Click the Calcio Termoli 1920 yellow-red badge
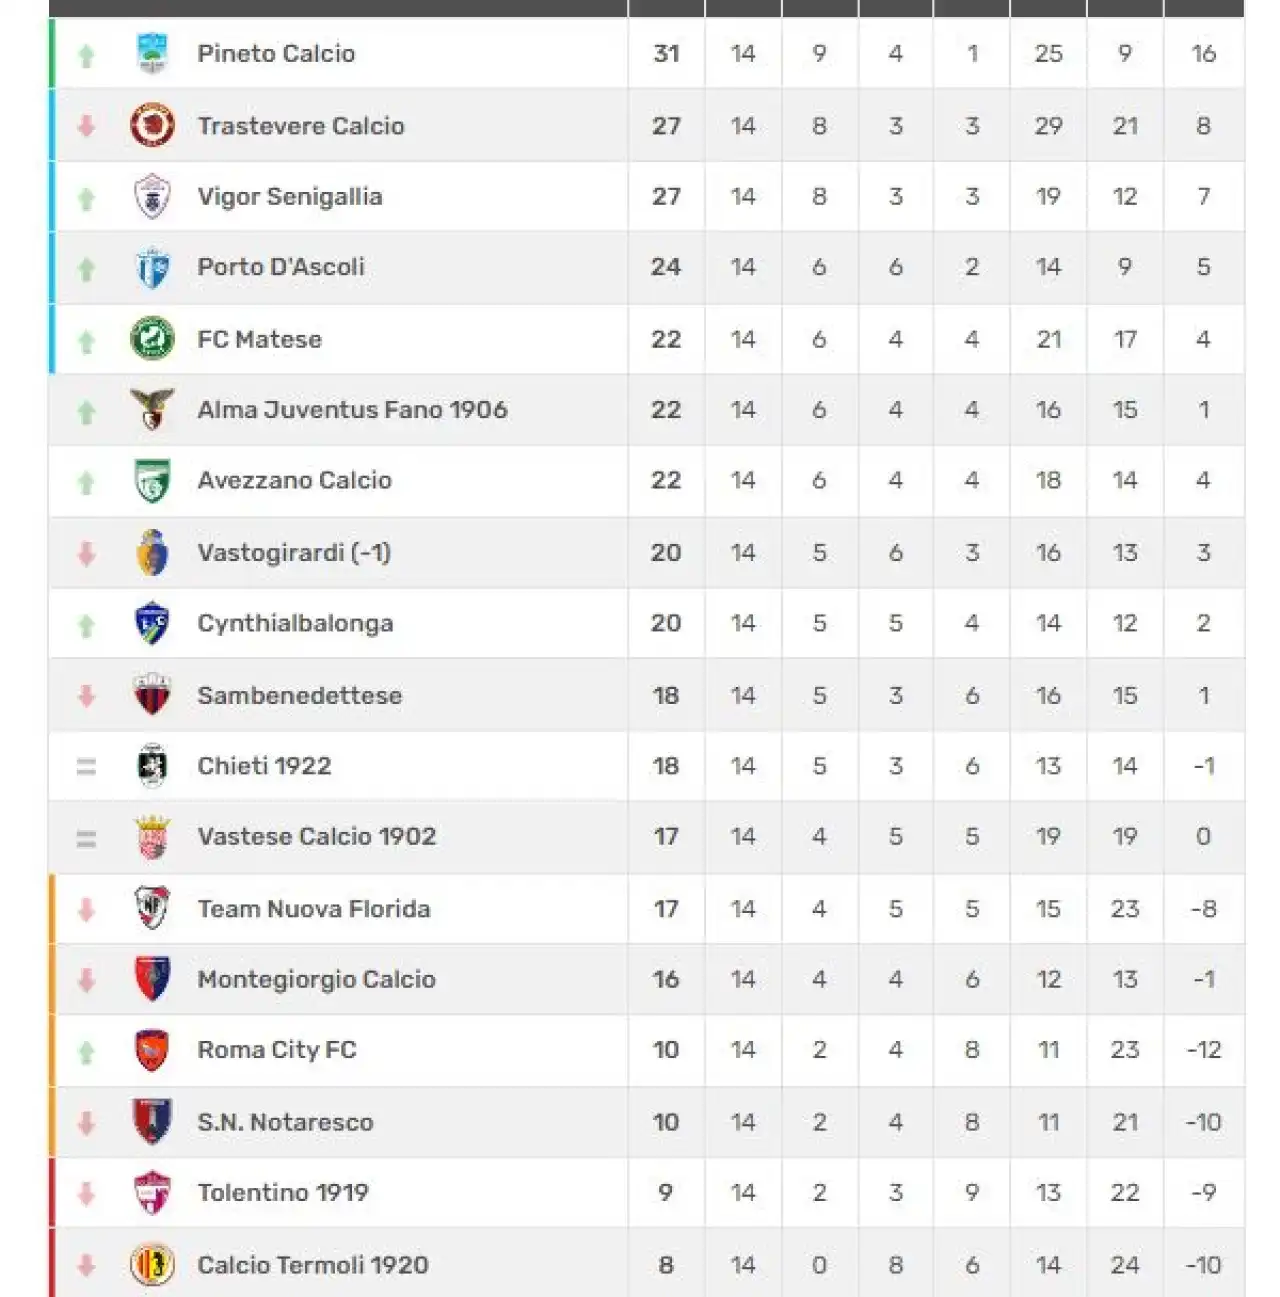 tap(152, 1264)
